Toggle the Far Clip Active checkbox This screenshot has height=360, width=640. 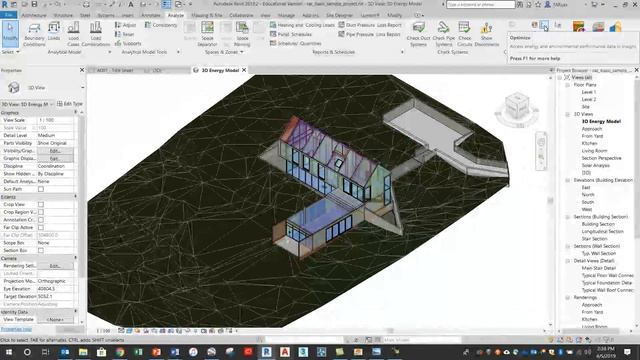point(41,227)
